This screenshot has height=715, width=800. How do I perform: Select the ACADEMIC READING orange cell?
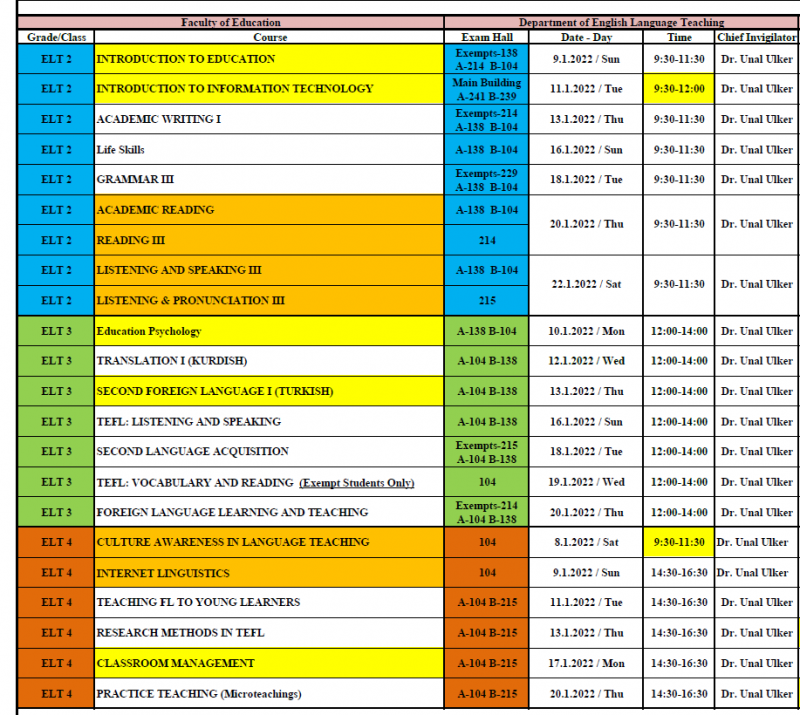coord(268,210)
